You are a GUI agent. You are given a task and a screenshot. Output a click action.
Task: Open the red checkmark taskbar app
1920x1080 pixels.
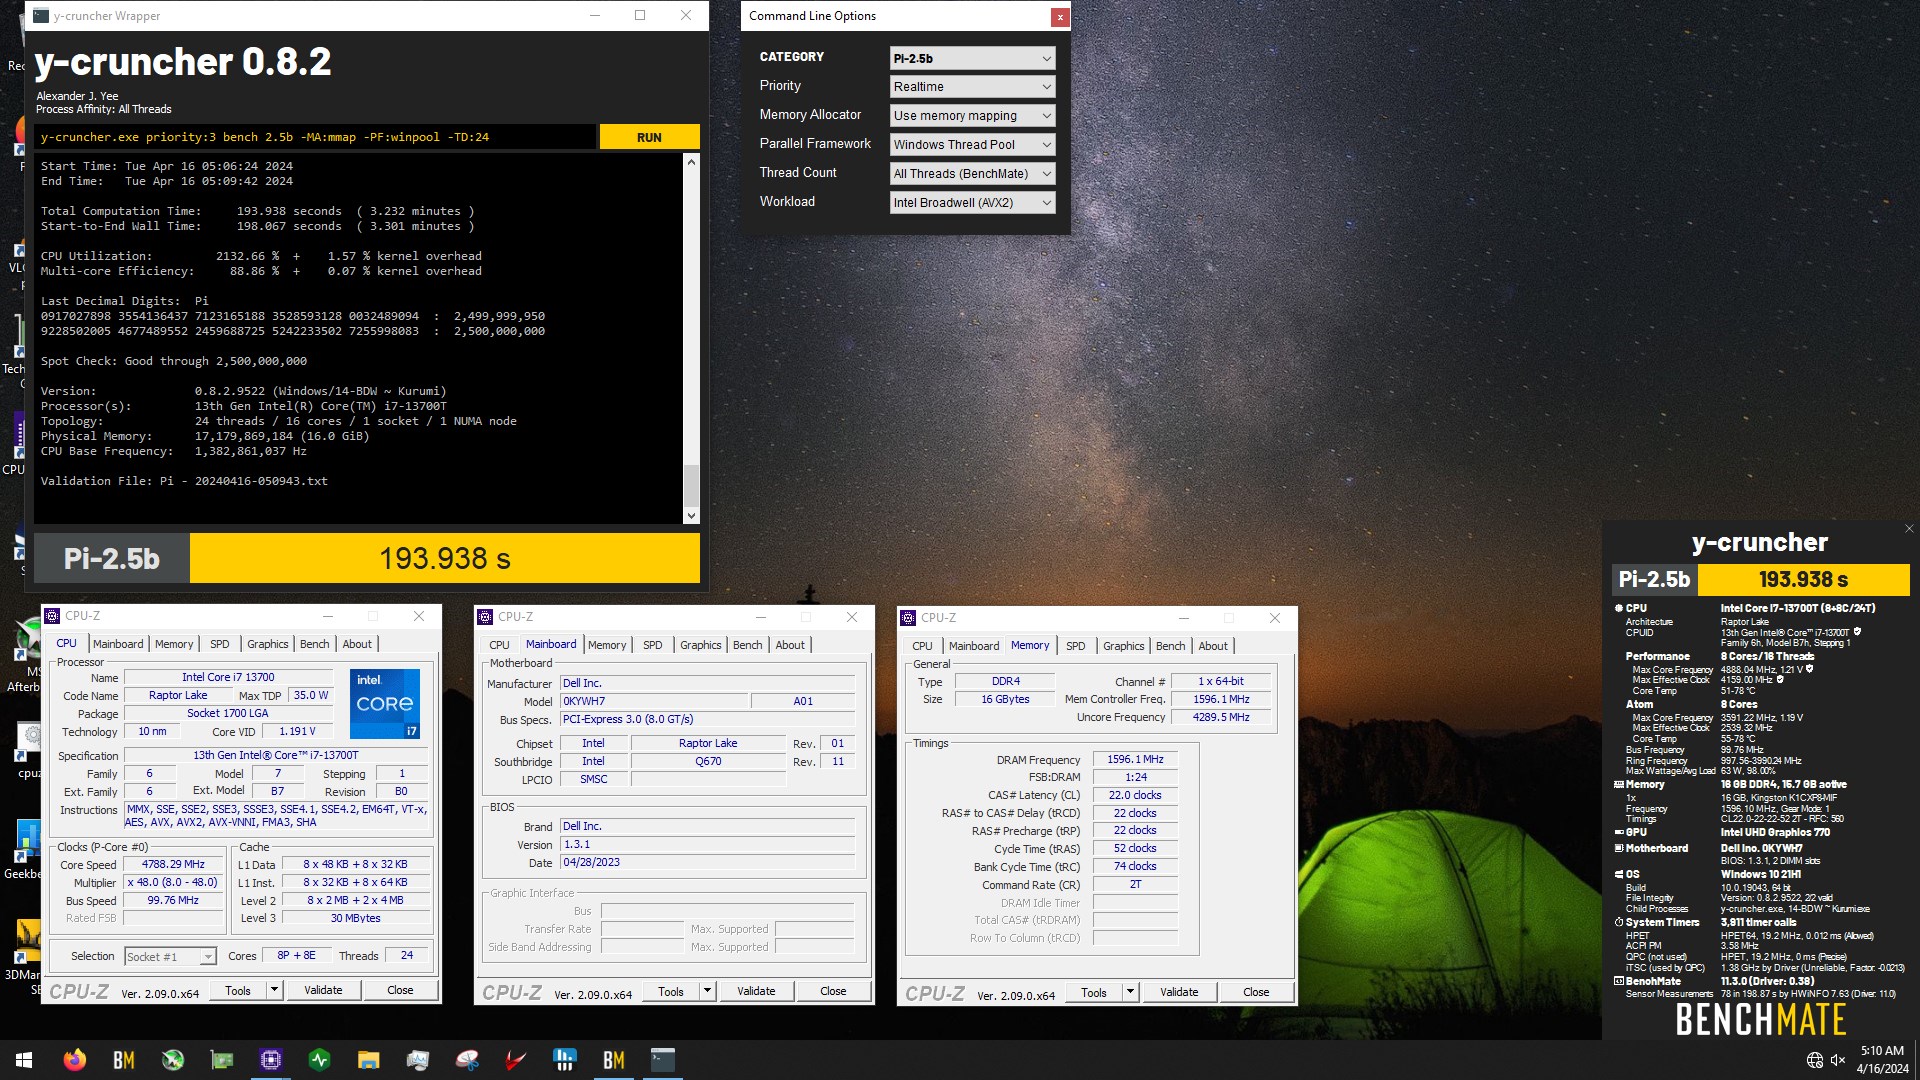(x=516, y=1060)
